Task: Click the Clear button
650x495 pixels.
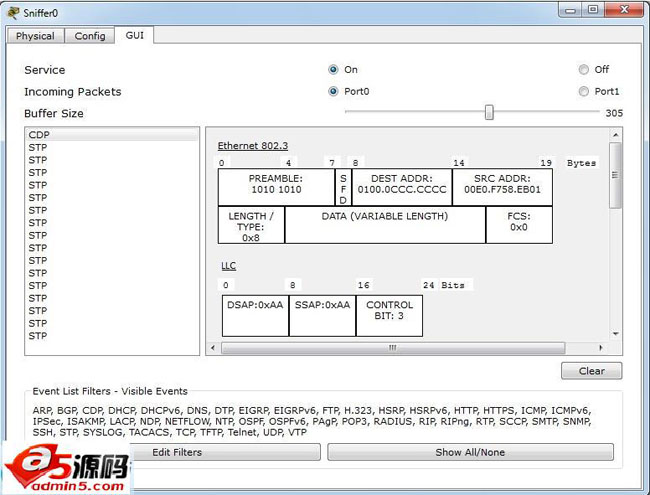Action: tap(592, 371)
